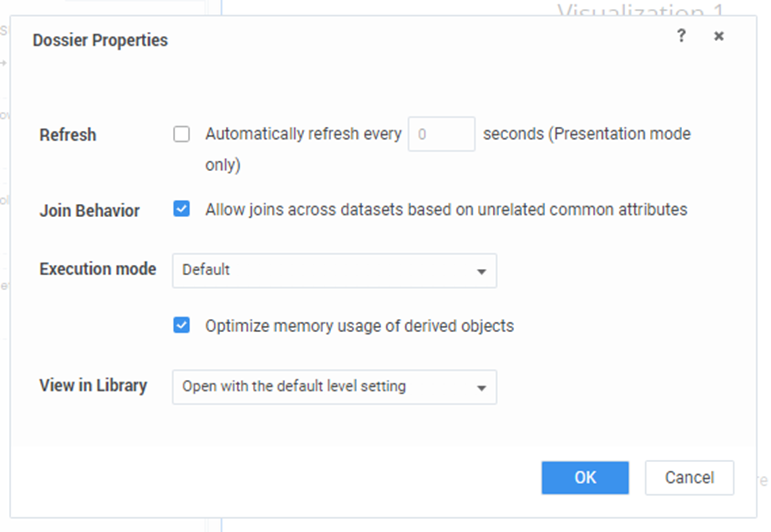Click the Execution mode dropdown arrow
Screen dimensions: 771x532
tap(481, 271)
